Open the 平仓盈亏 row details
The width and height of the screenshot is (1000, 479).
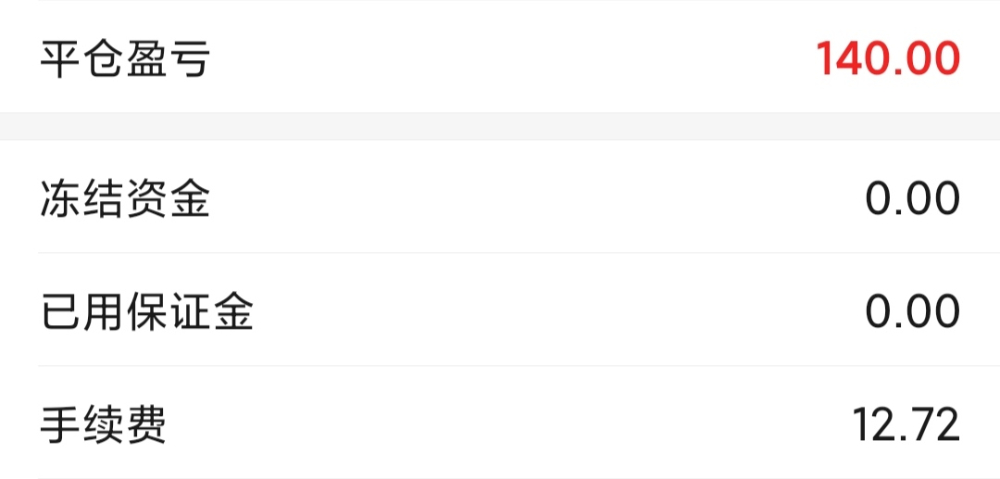point(500,57)
